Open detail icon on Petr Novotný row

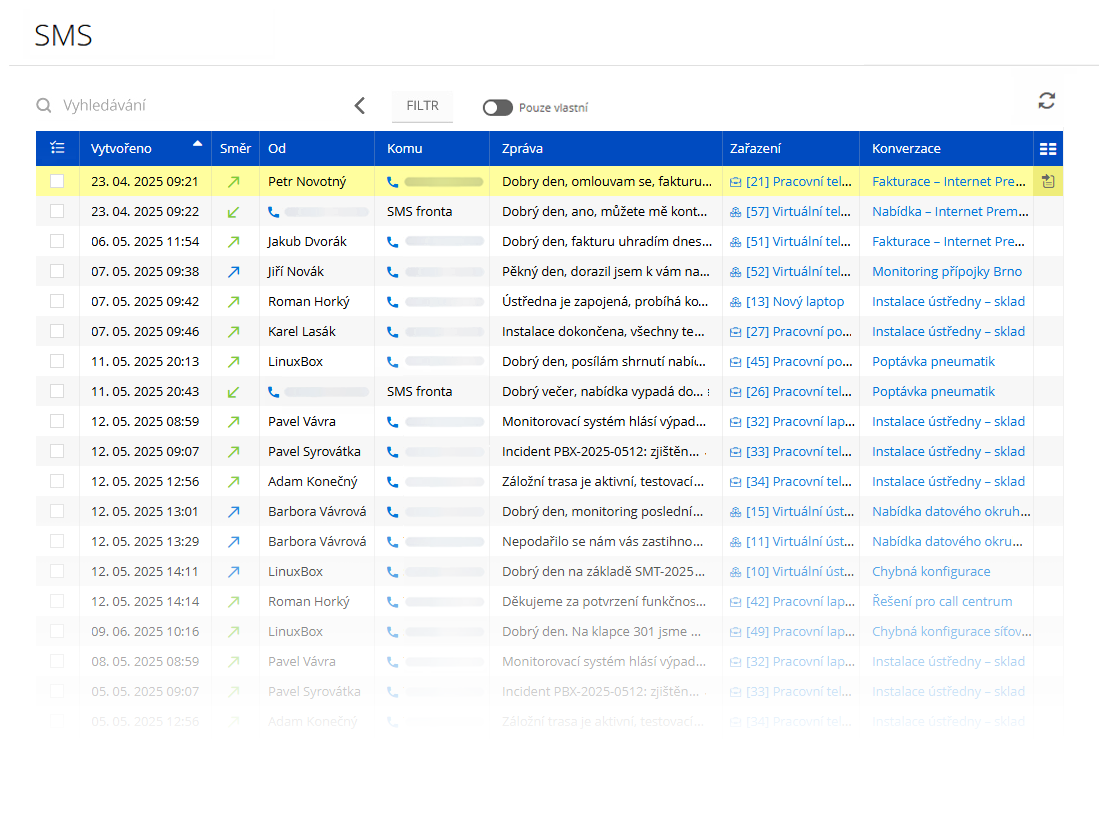pos(1048,182)
